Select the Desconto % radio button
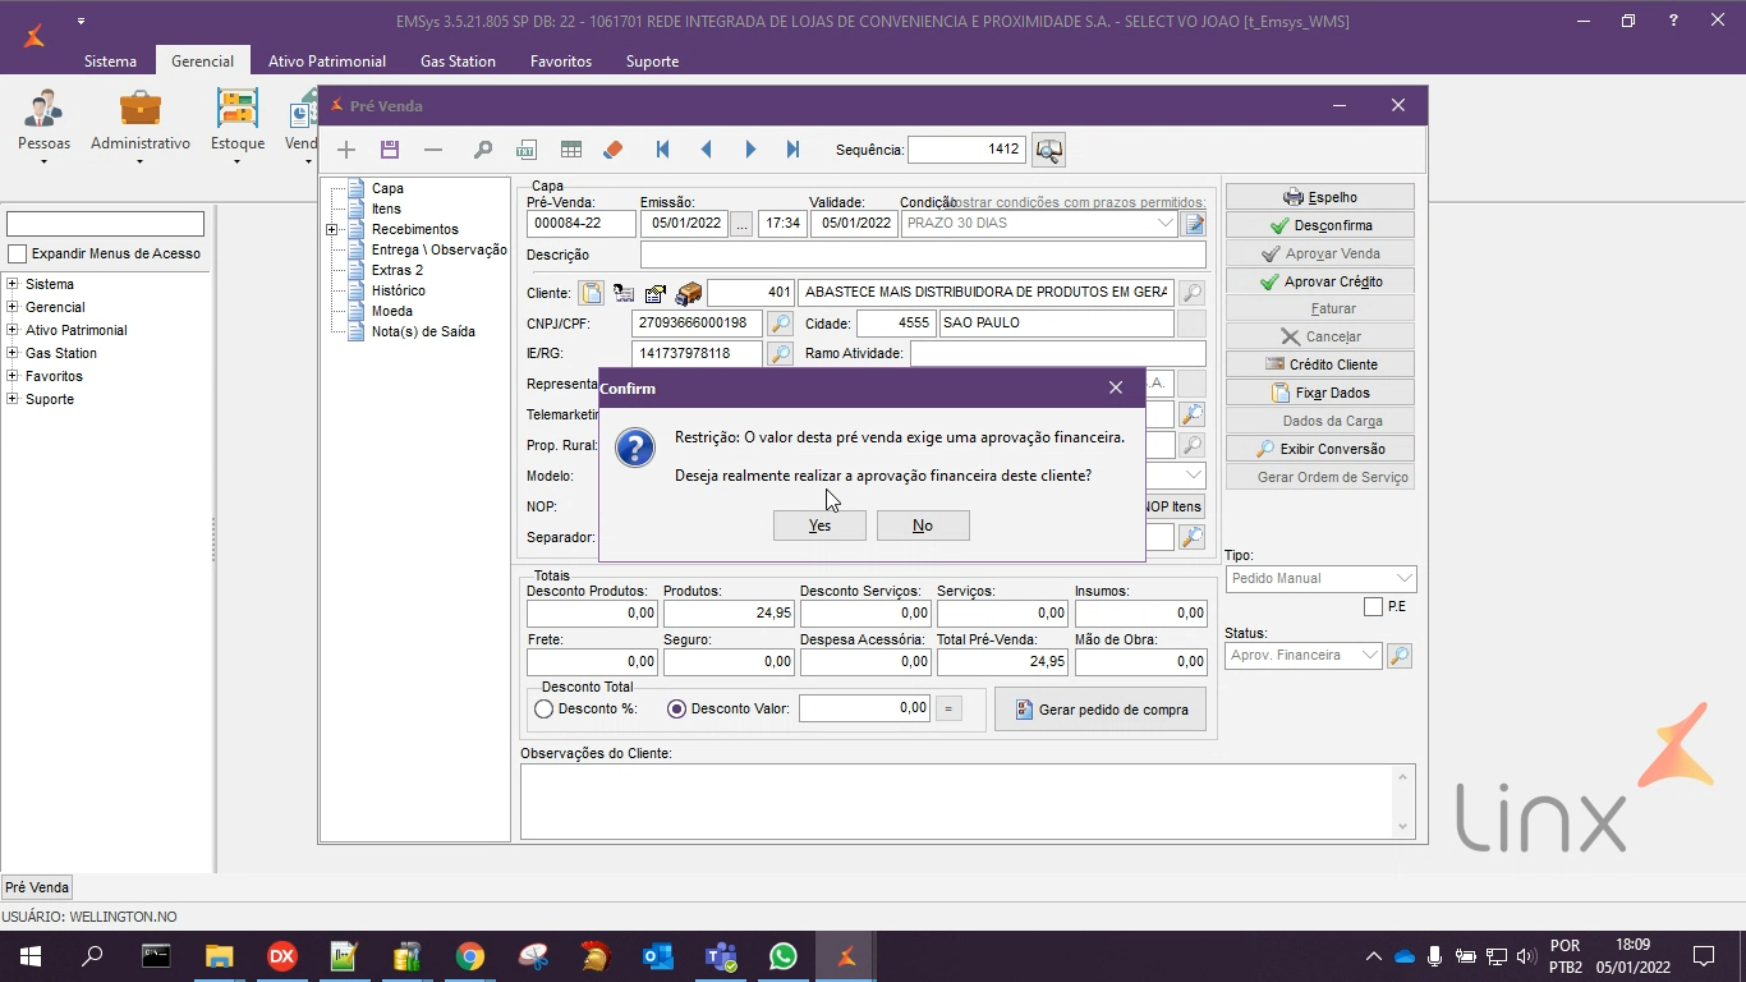Image resolution: width=1746 pixels, height=982 pixels. pyautogui.click(x=544, y=709)
